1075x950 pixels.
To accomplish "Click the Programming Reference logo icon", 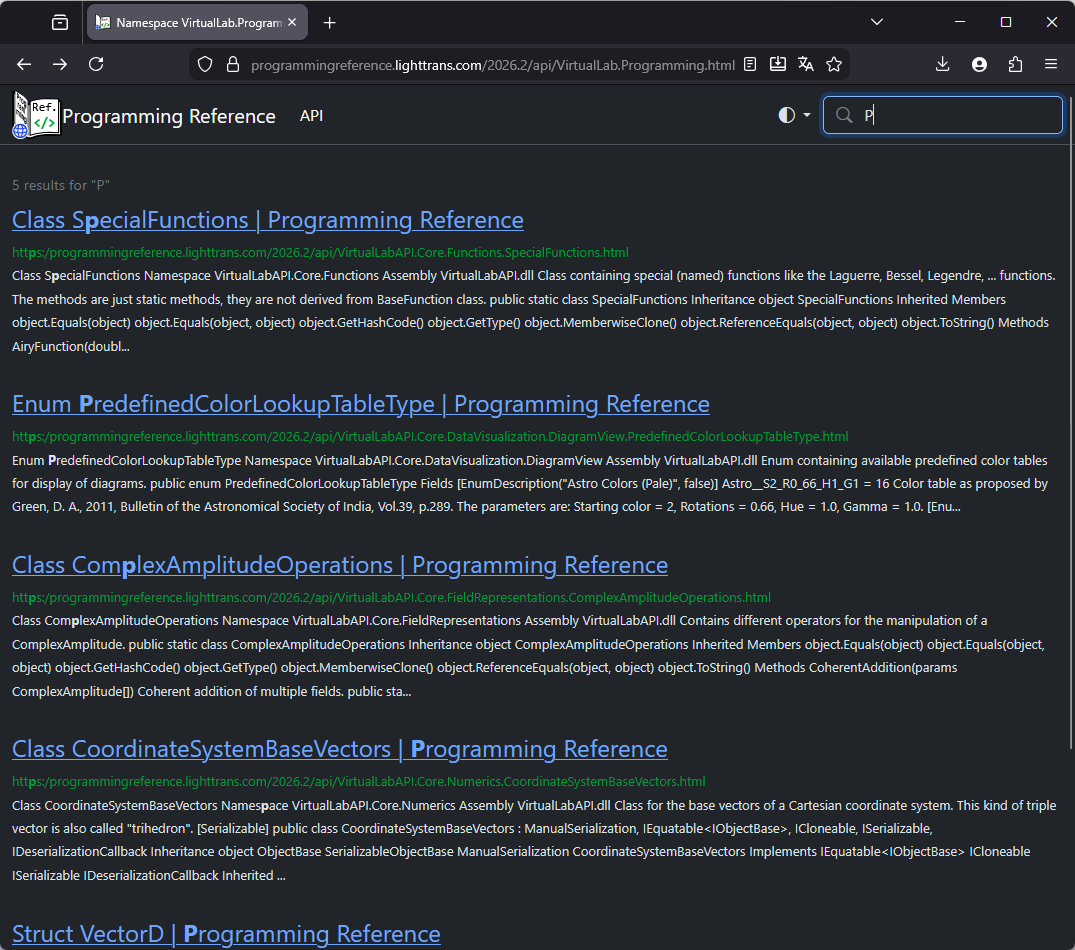I will 36,115.
